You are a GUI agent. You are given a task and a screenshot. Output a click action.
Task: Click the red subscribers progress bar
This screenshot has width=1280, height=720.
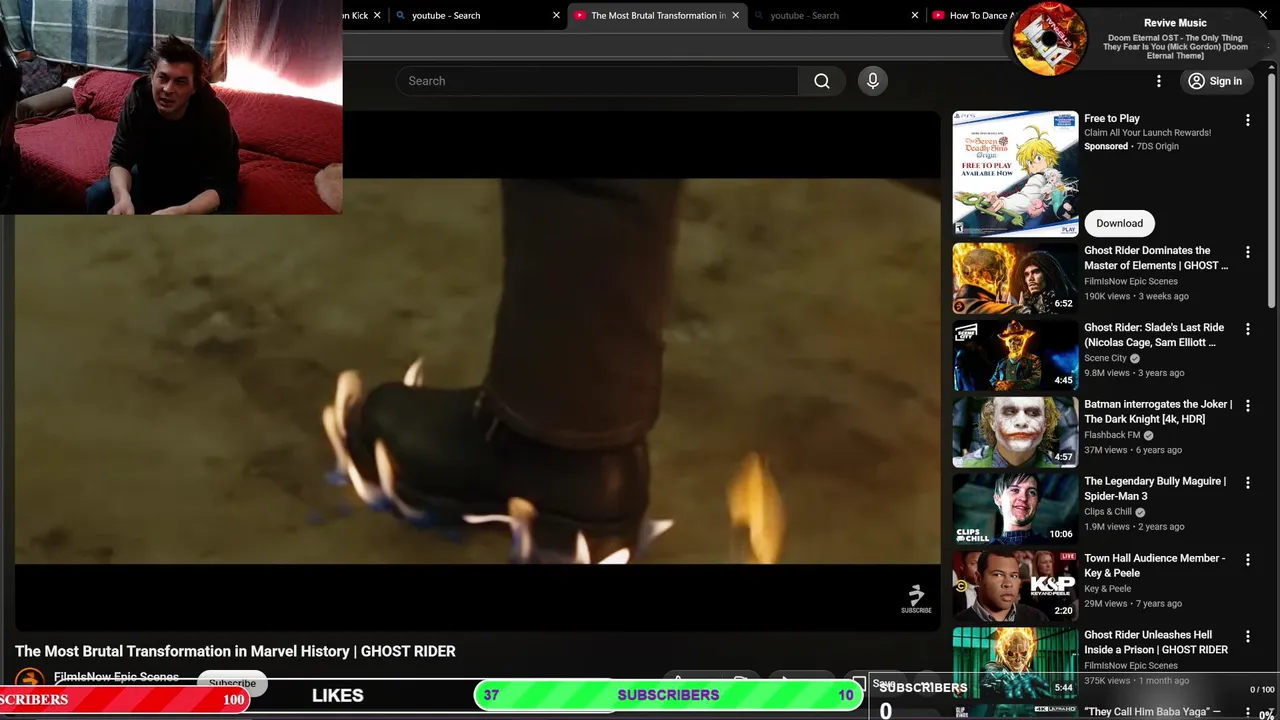point(123,699)
